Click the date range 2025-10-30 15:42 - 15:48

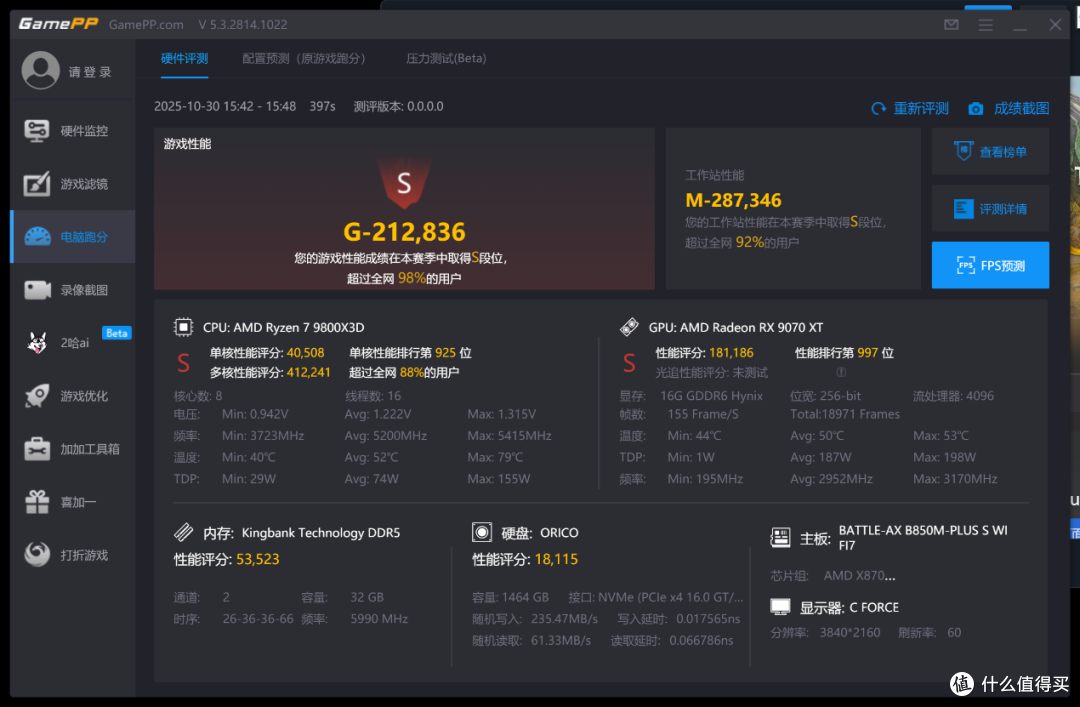[x=225, y=107]
